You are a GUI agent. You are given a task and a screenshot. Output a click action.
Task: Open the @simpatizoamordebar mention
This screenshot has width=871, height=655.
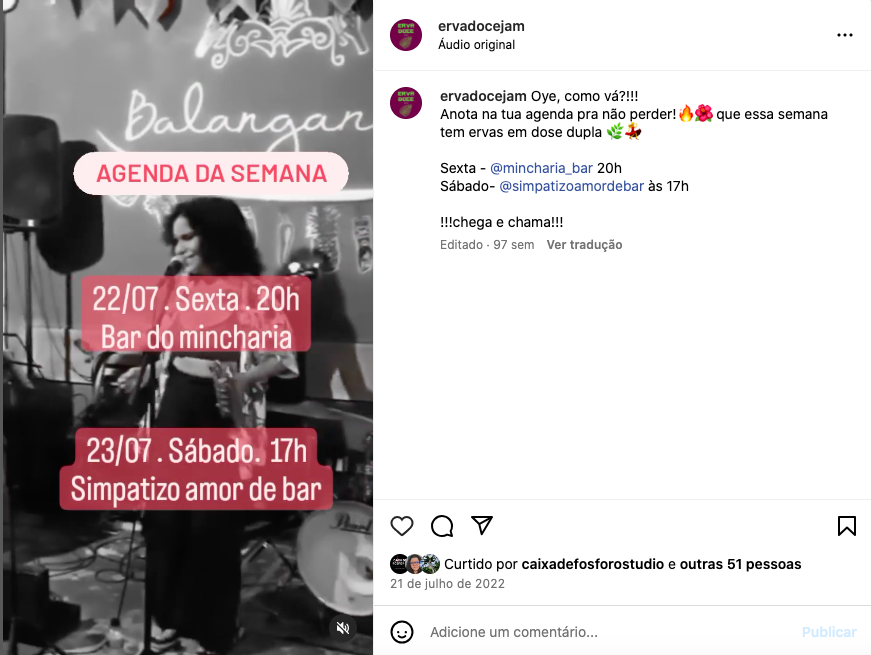point(572,186)
